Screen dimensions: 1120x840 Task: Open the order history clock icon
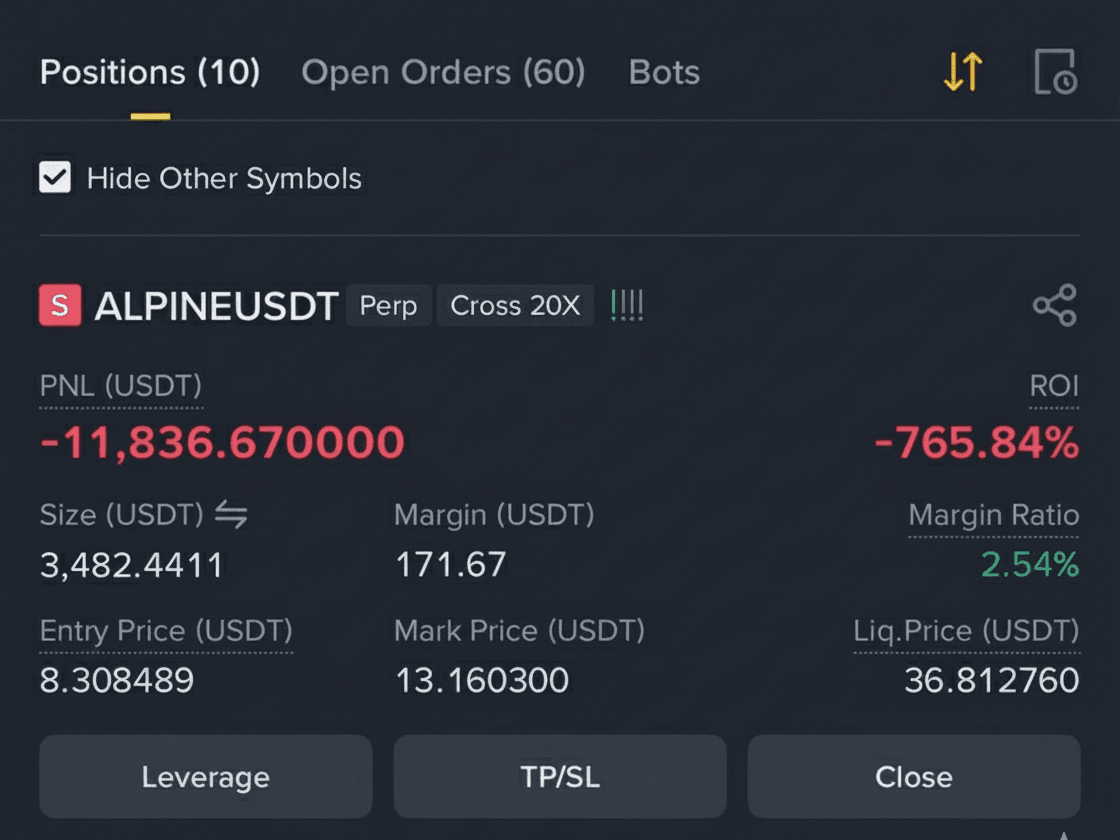pos(1056,71)
